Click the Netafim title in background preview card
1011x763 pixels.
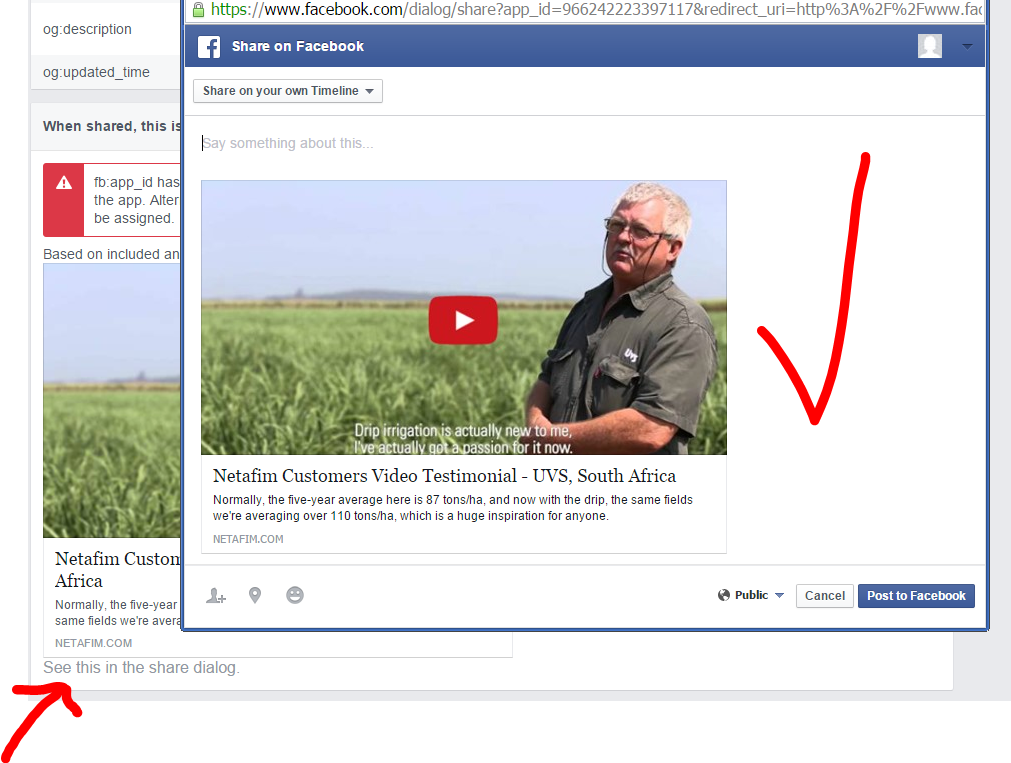click(117, 570)
